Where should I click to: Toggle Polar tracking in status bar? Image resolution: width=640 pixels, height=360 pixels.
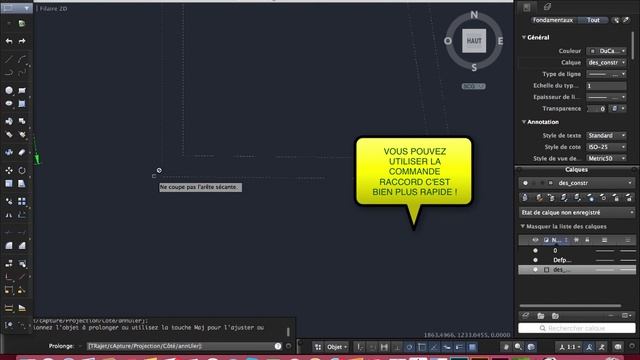point(409,347)
